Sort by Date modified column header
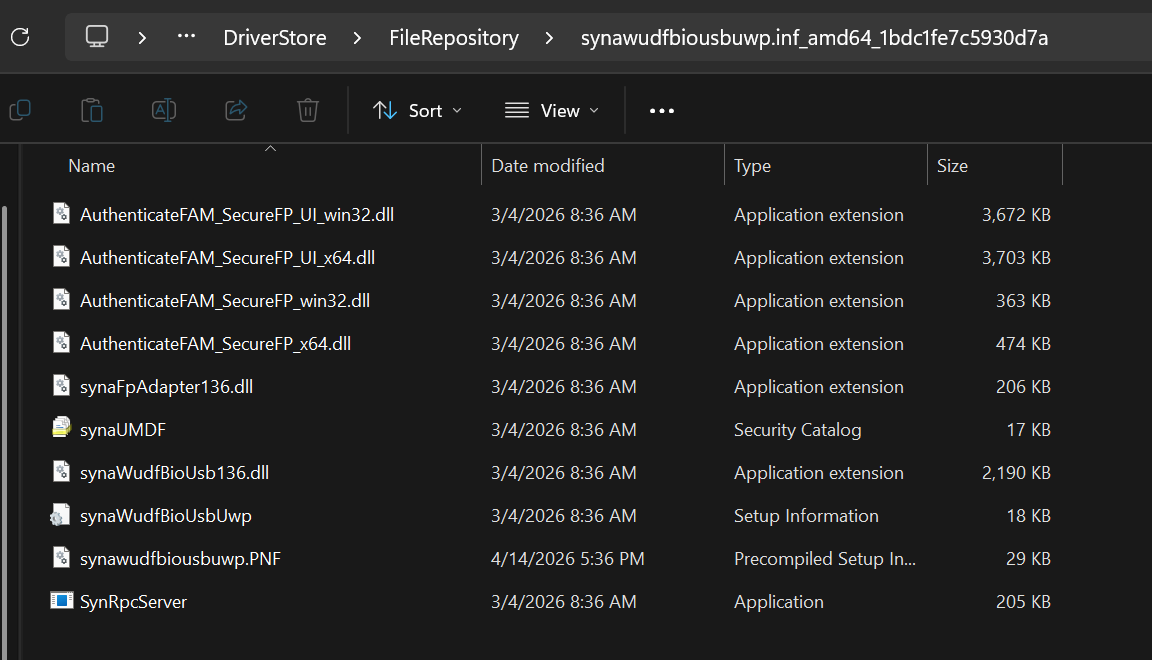The width and height of the screenshot is (1152, 660). coord(548,165)
